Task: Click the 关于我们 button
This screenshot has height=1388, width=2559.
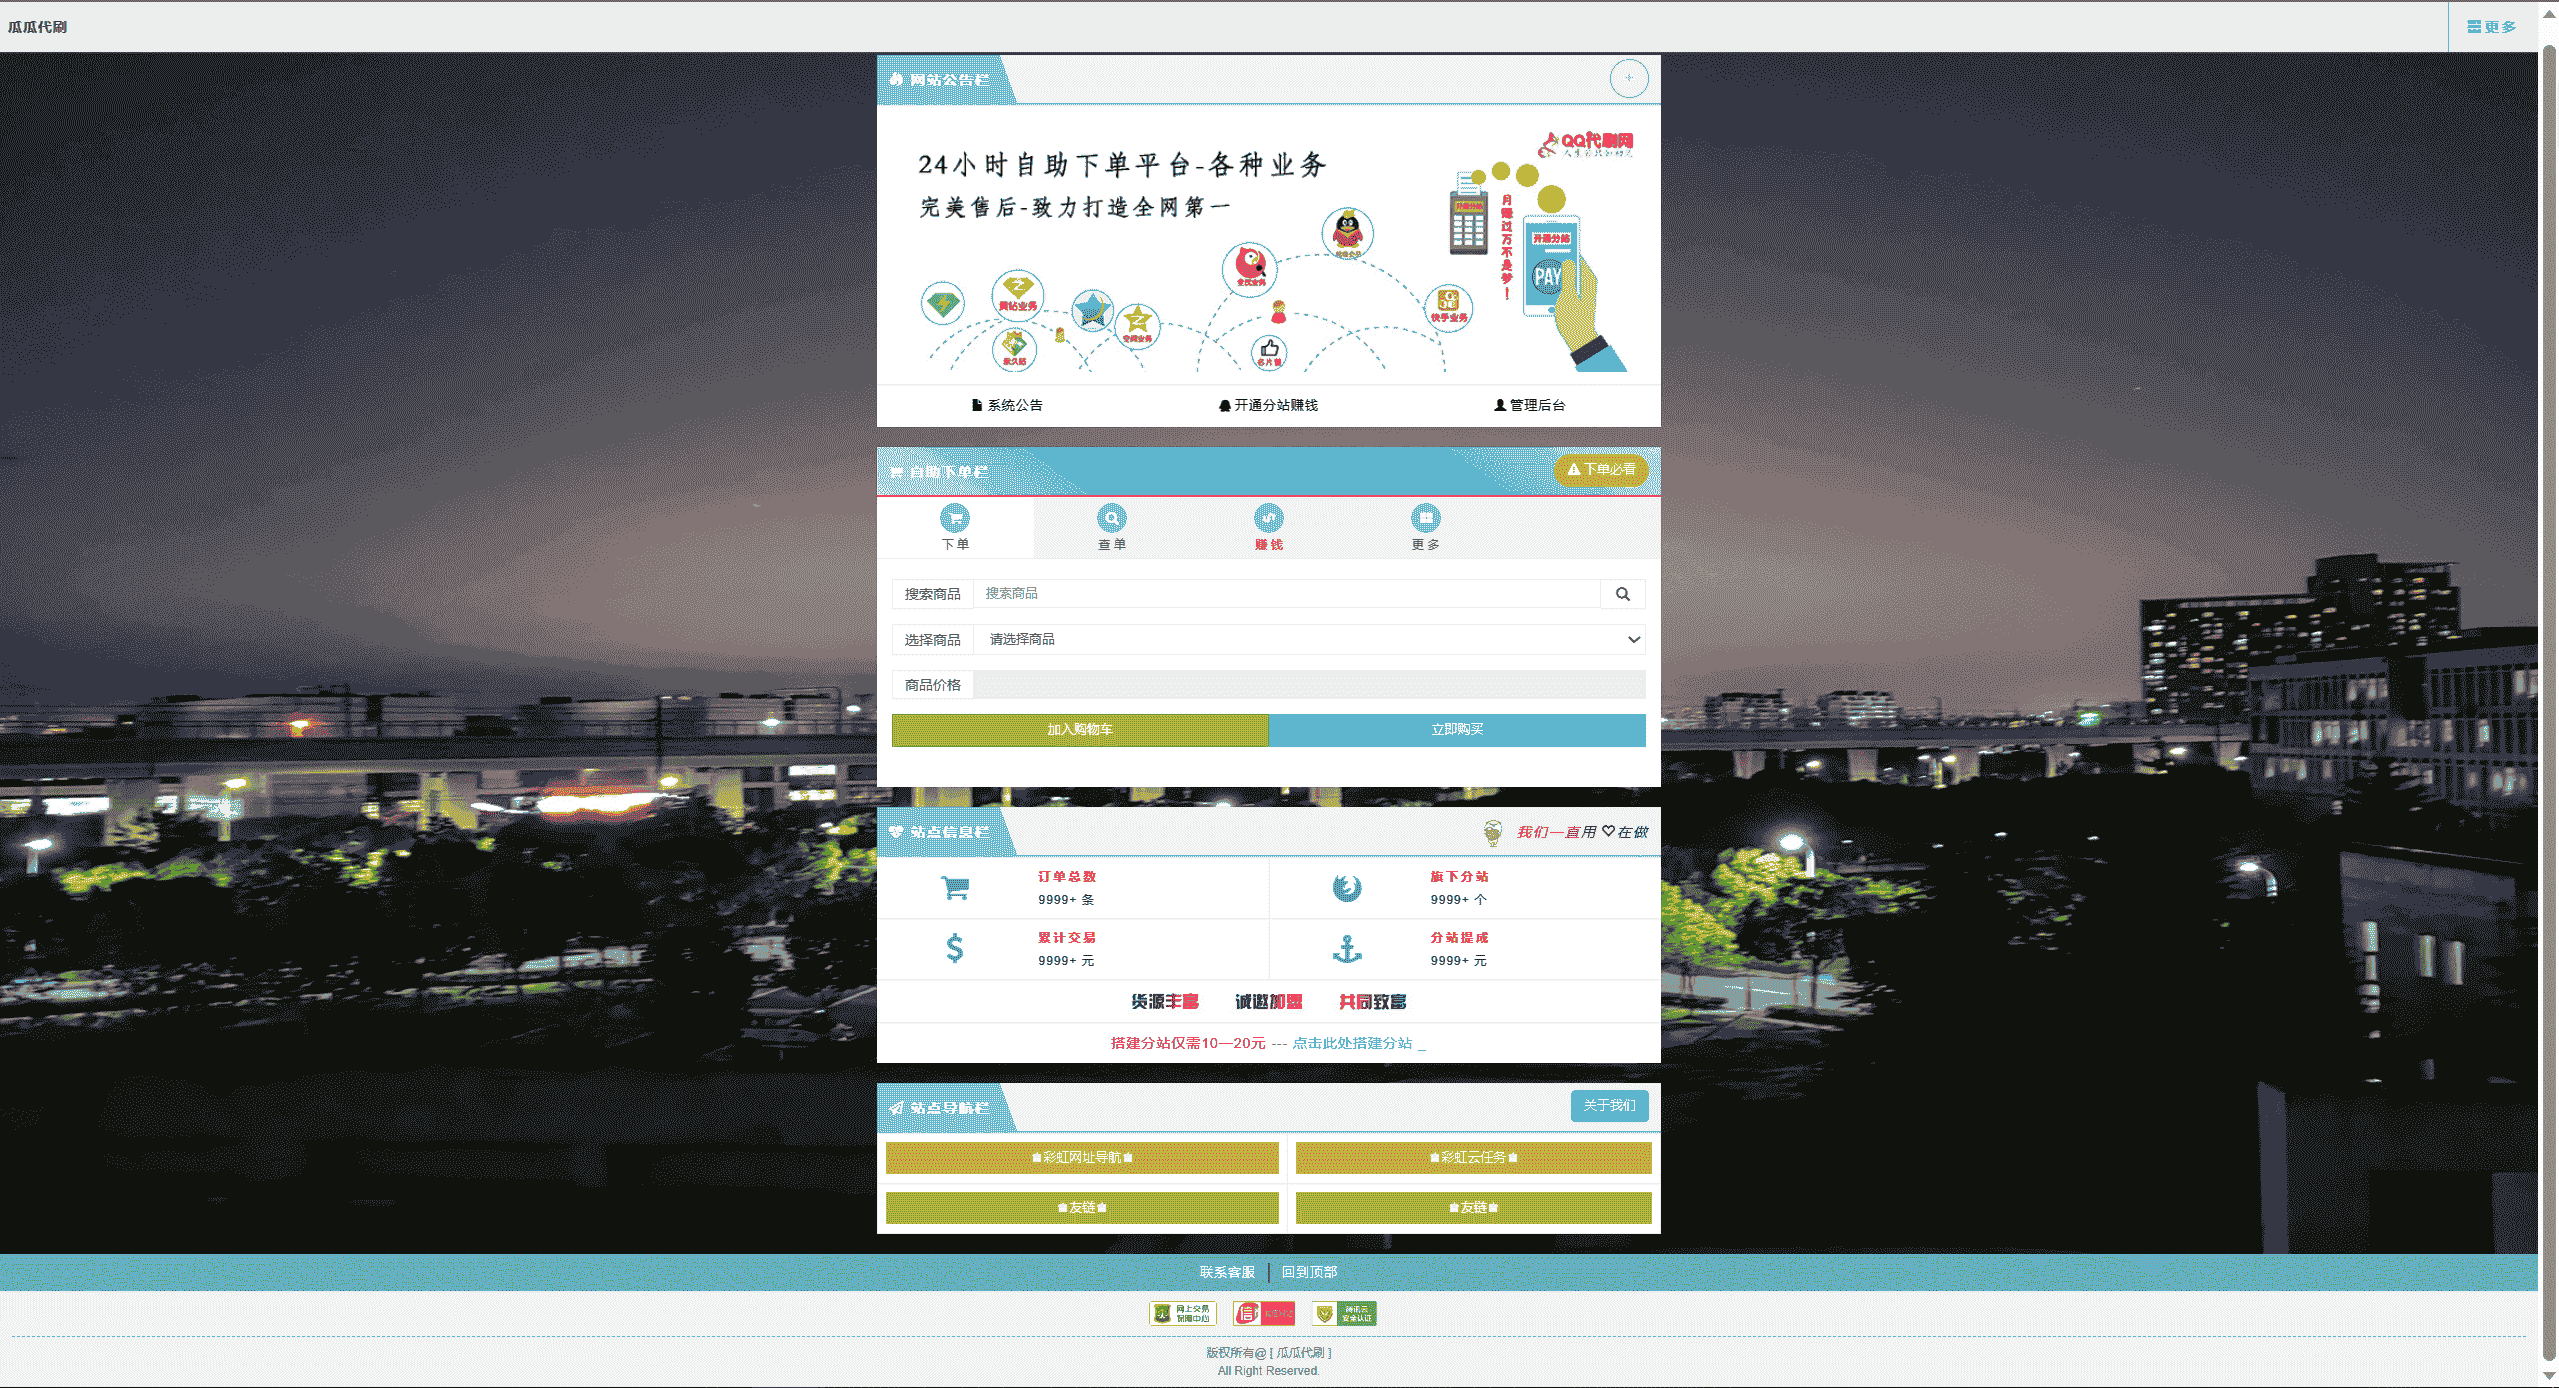Action: (x=1609, y=1105)
